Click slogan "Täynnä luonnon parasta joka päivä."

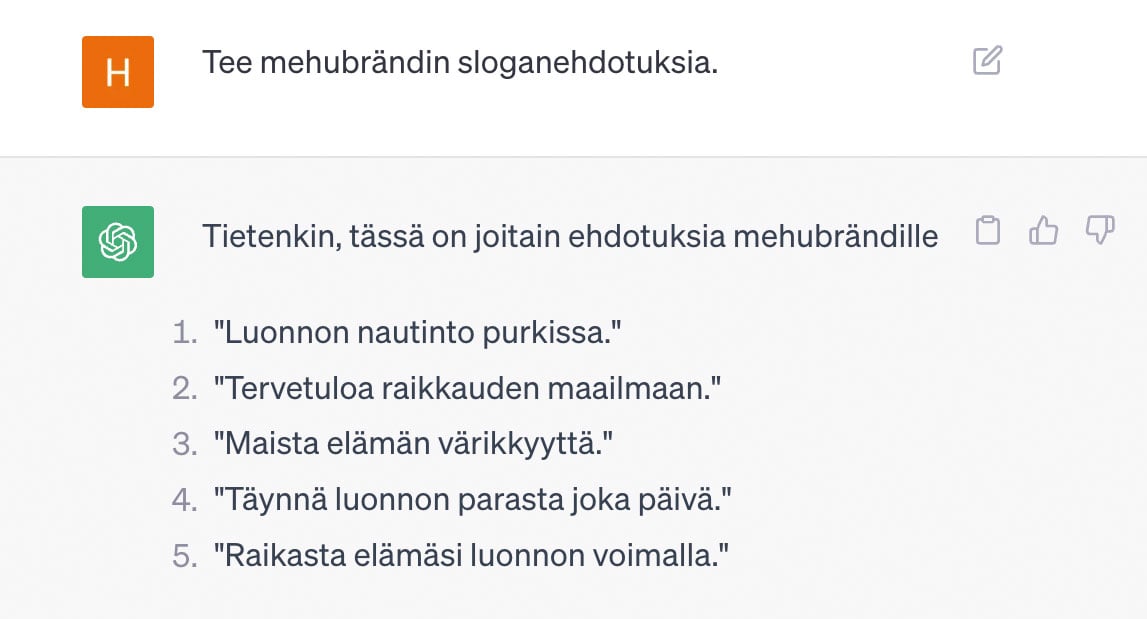[473, 500]
